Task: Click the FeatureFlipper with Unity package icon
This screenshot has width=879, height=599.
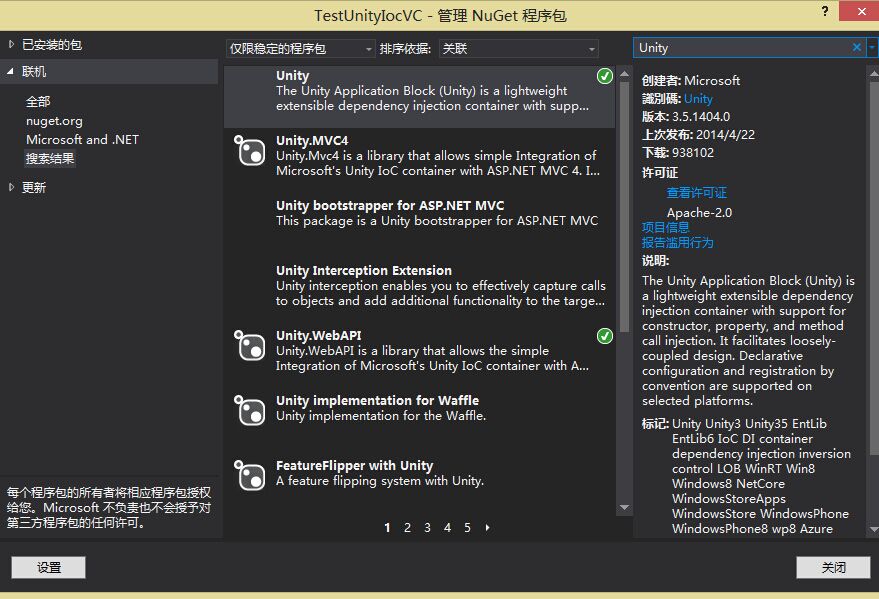Action: 249,476
